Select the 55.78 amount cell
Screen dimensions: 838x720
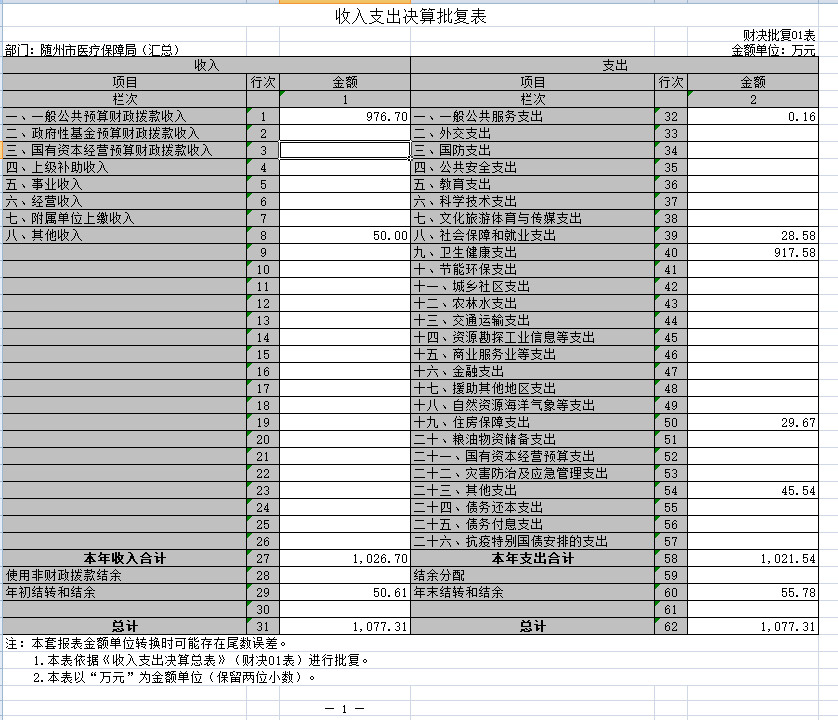coord(752,593)
